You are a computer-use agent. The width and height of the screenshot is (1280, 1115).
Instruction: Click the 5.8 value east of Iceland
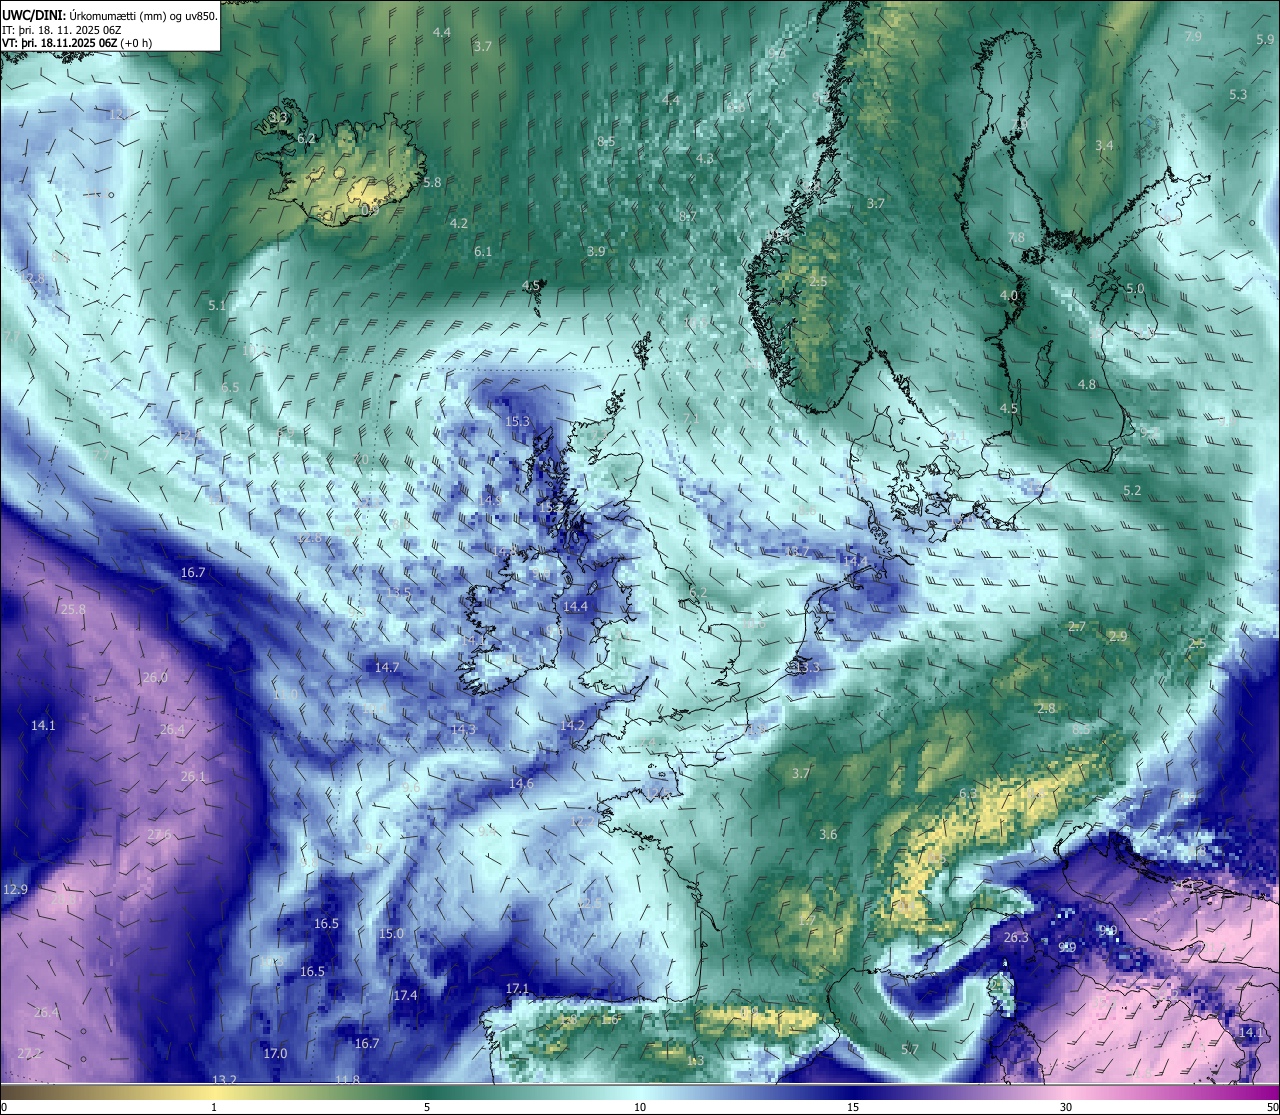[x=432, y=182]
